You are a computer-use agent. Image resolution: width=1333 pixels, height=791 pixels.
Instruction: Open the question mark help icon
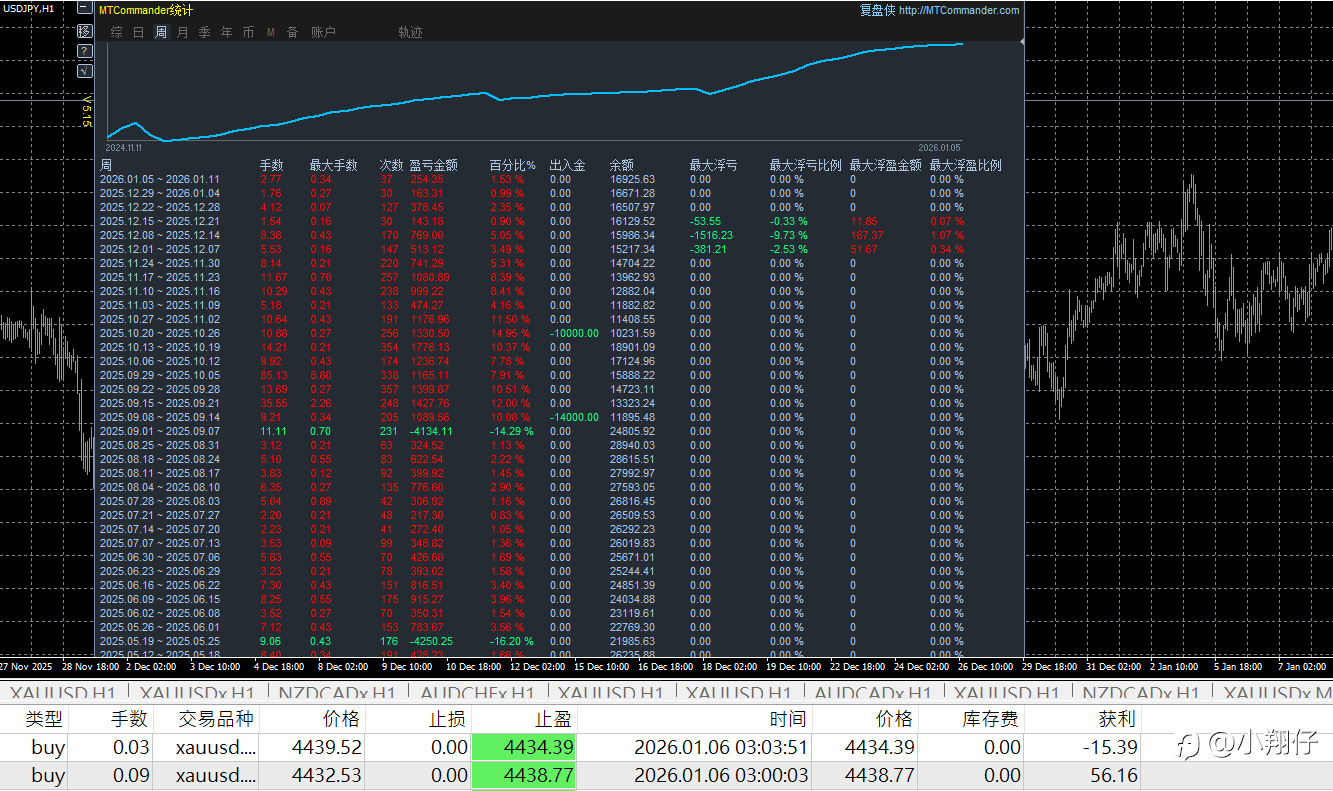click(x=84, y=51)
